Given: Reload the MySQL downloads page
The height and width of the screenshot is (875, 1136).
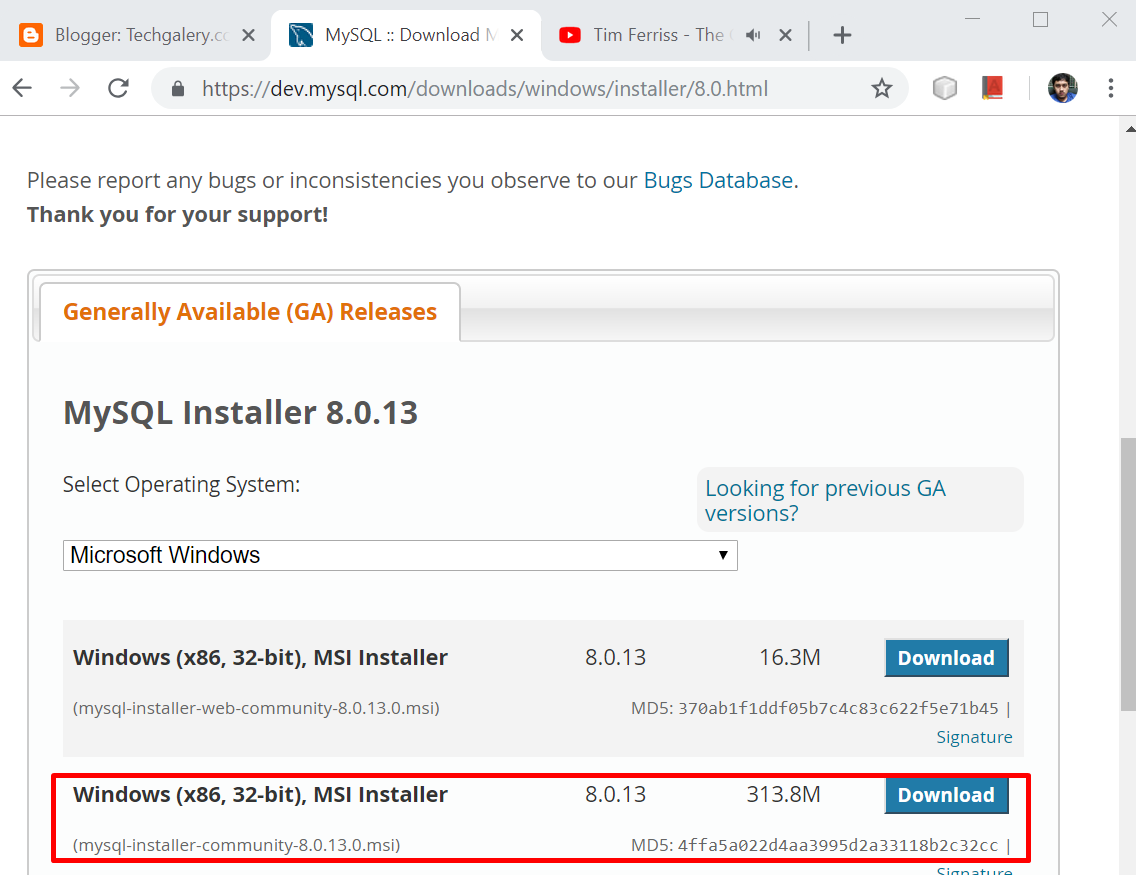Looking at the screenshot, I should click(x=118, y=88).
